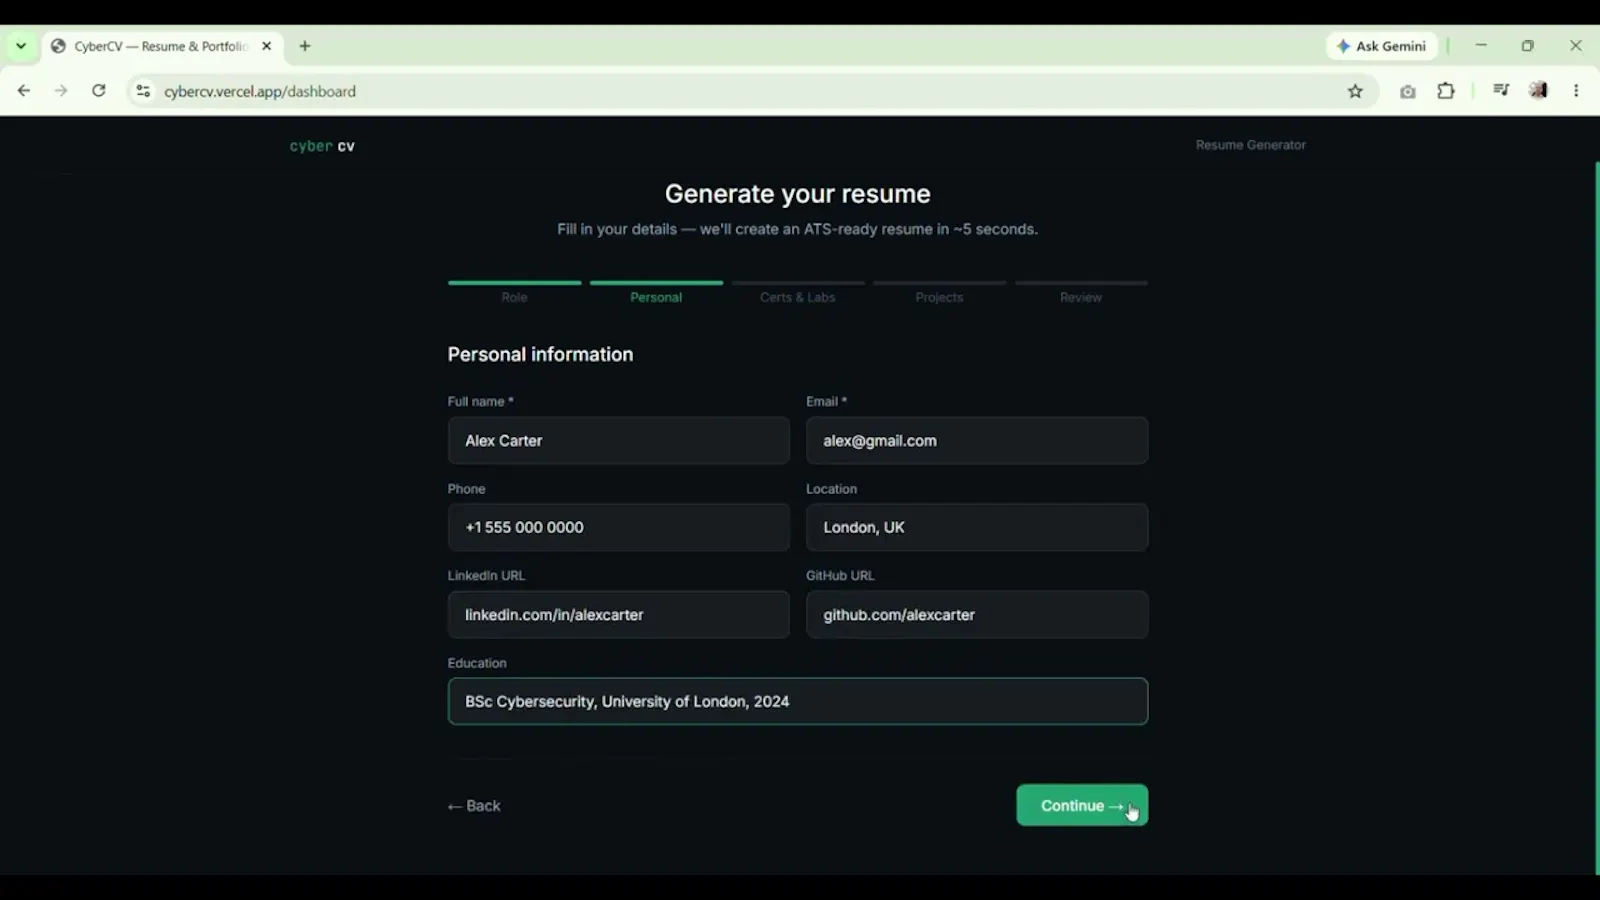Open site information icon in address bar
Screen dimensions: 1600x900
[143, 91]
